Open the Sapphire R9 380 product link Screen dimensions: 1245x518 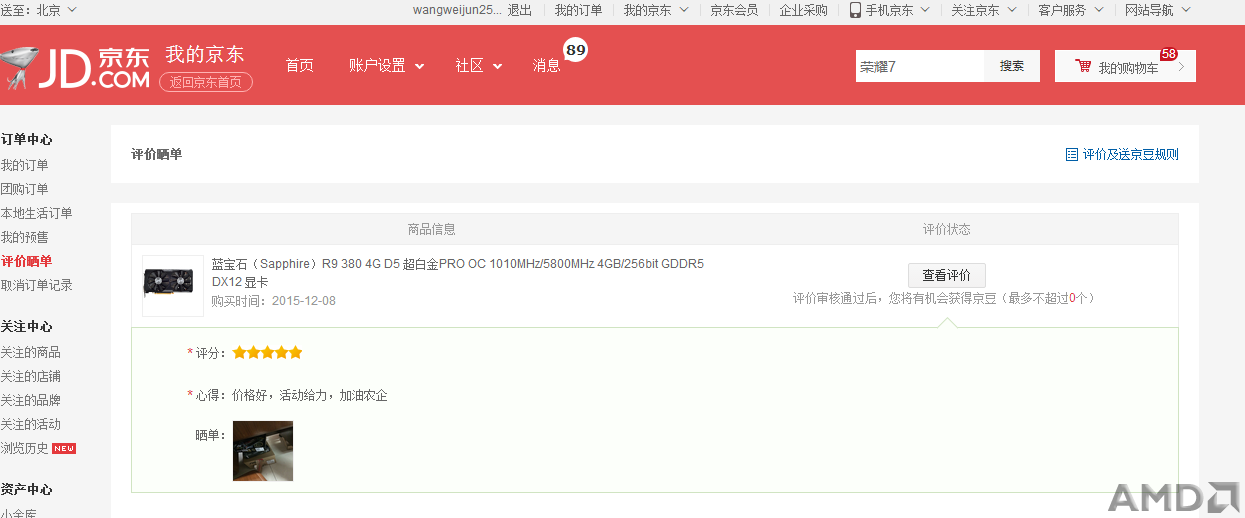coord(458,273)
